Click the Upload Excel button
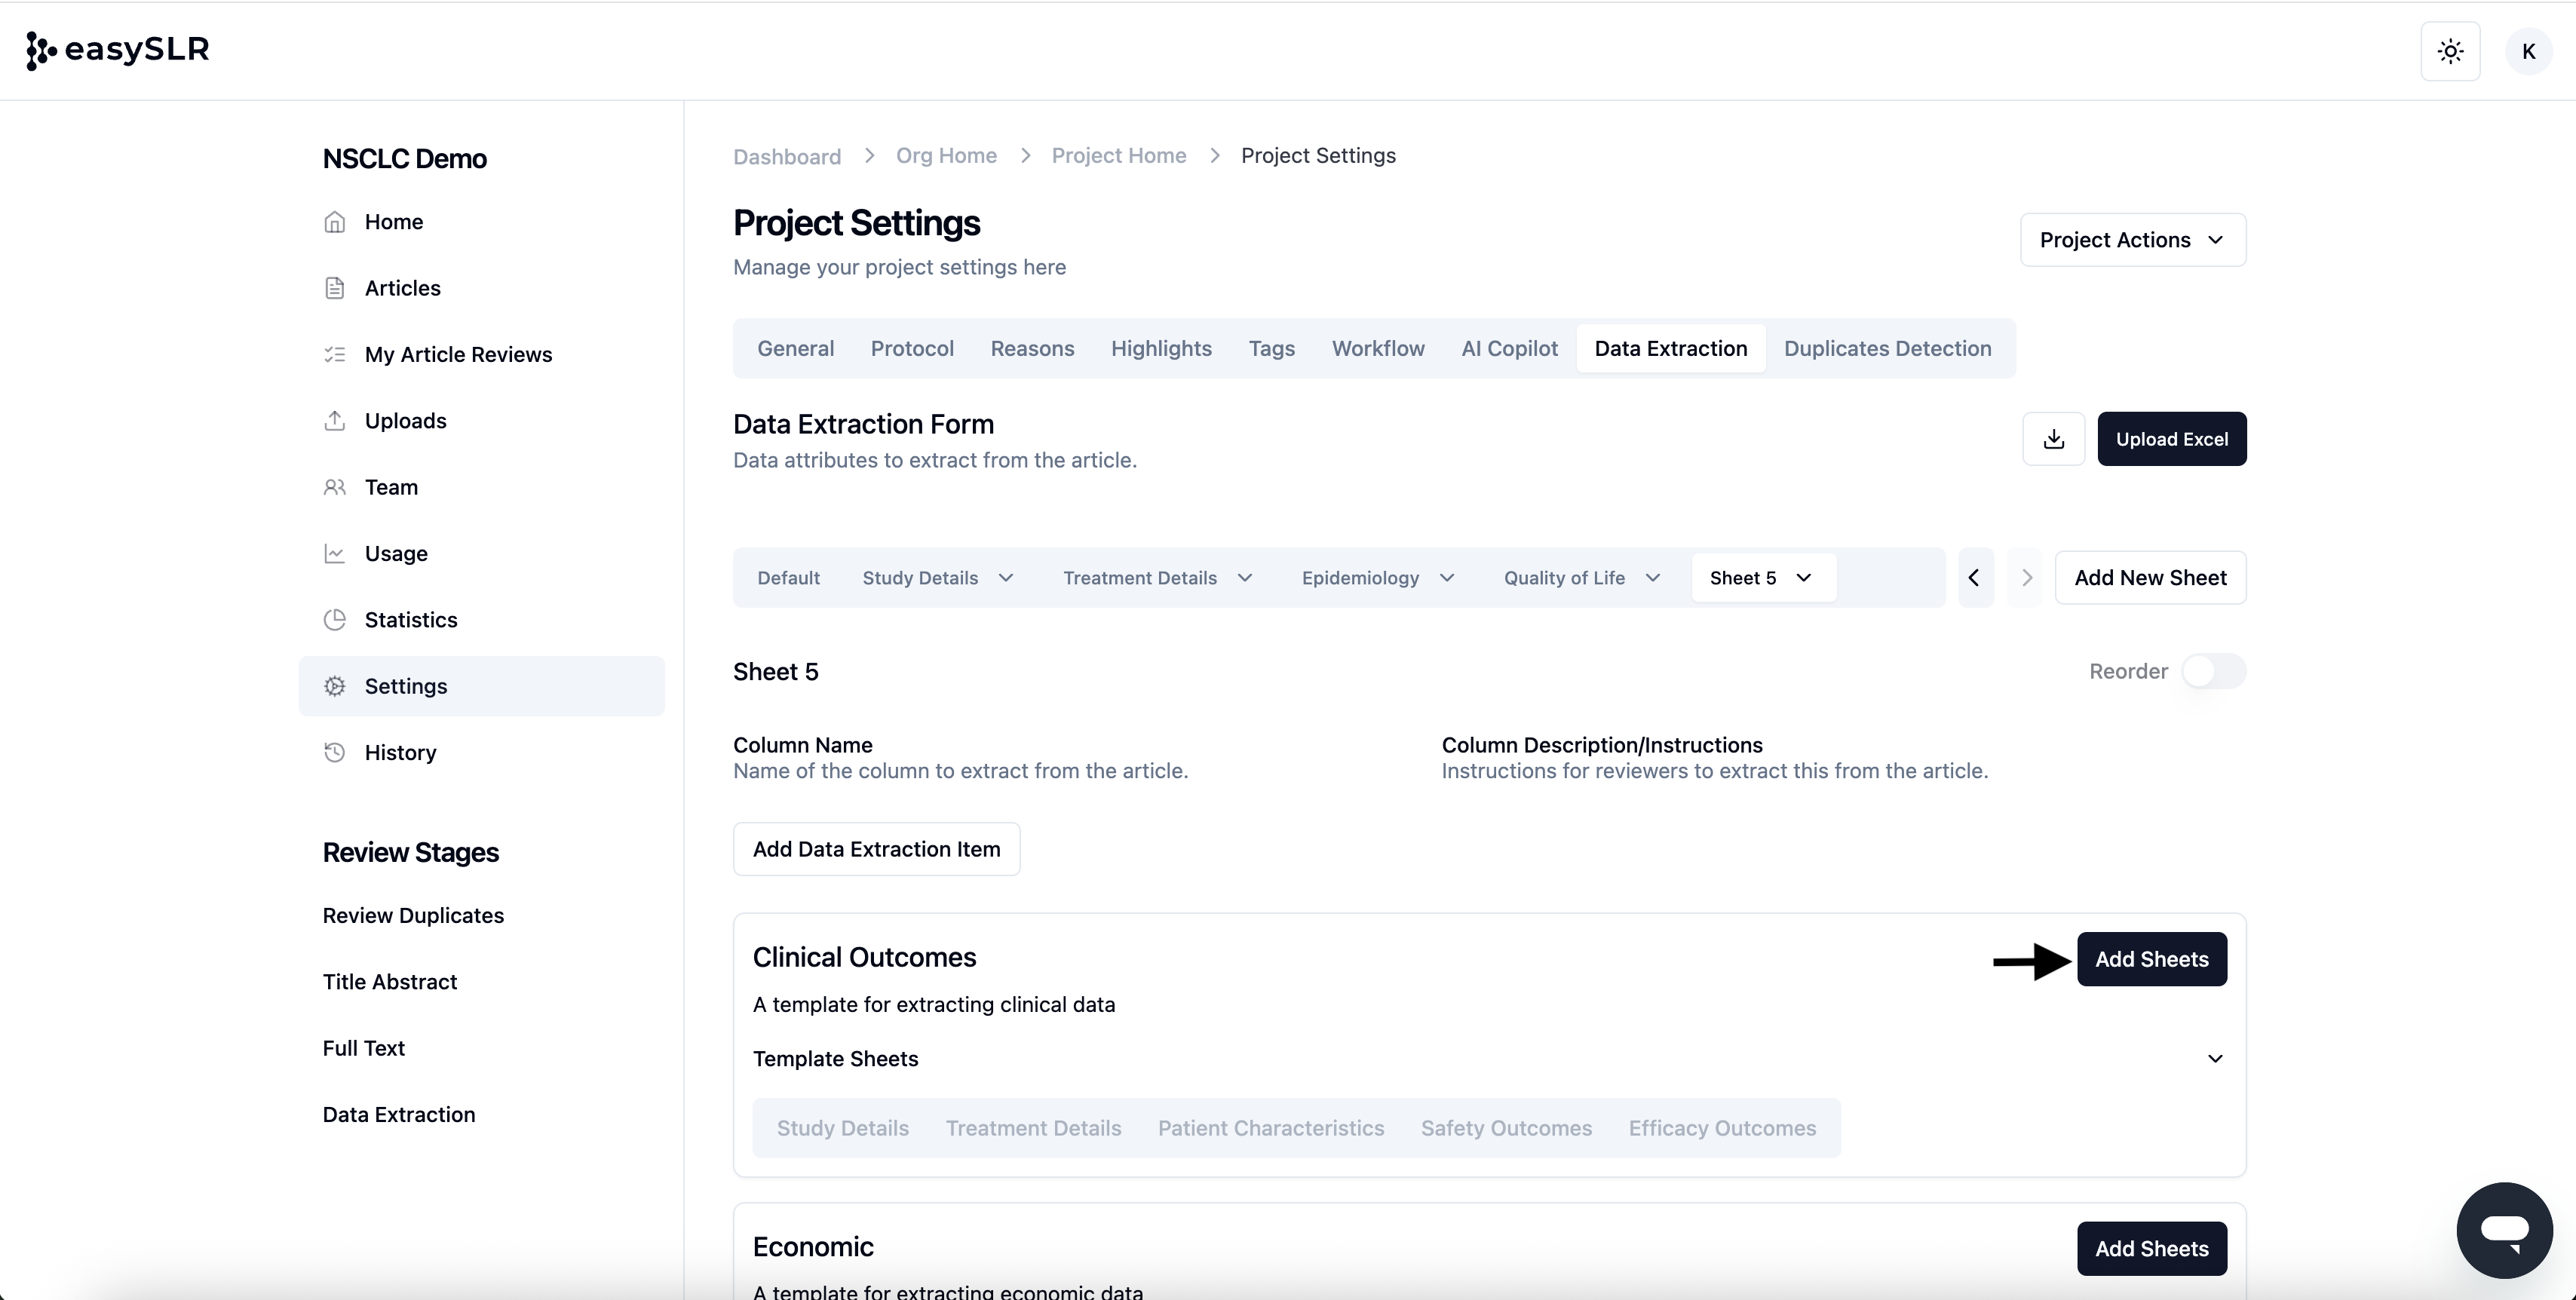The height and width of the screenshot is (1300, 2576). click(2171, 439)
